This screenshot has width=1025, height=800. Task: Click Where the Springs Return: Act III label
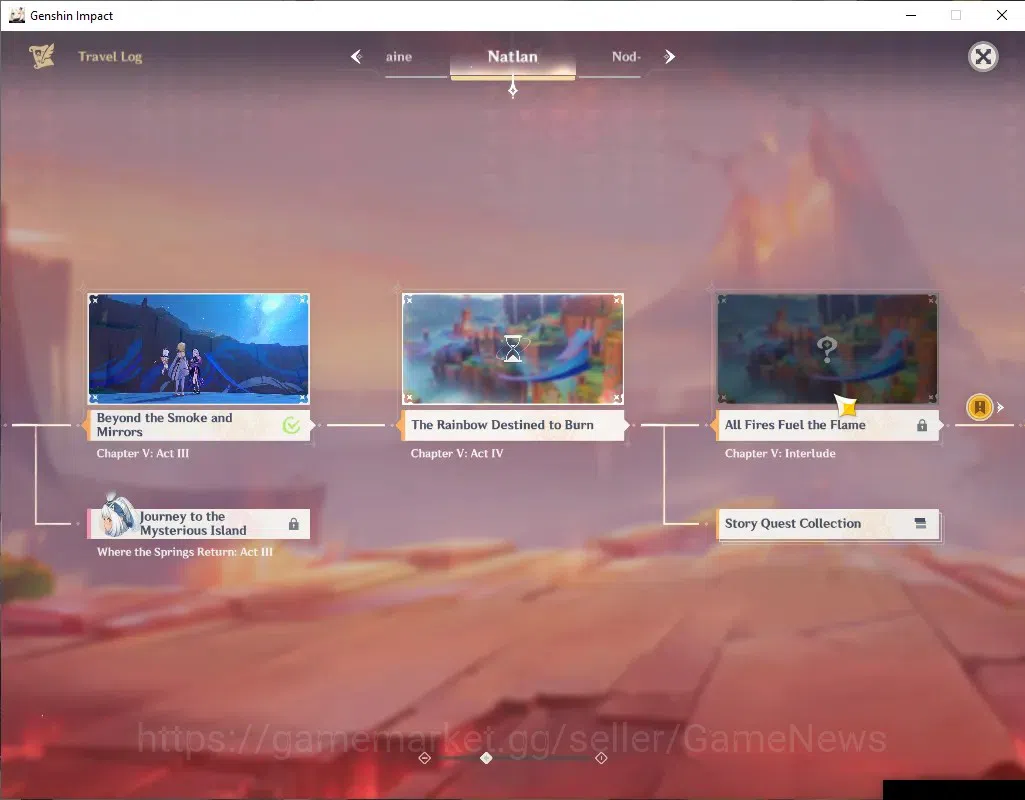185,552
